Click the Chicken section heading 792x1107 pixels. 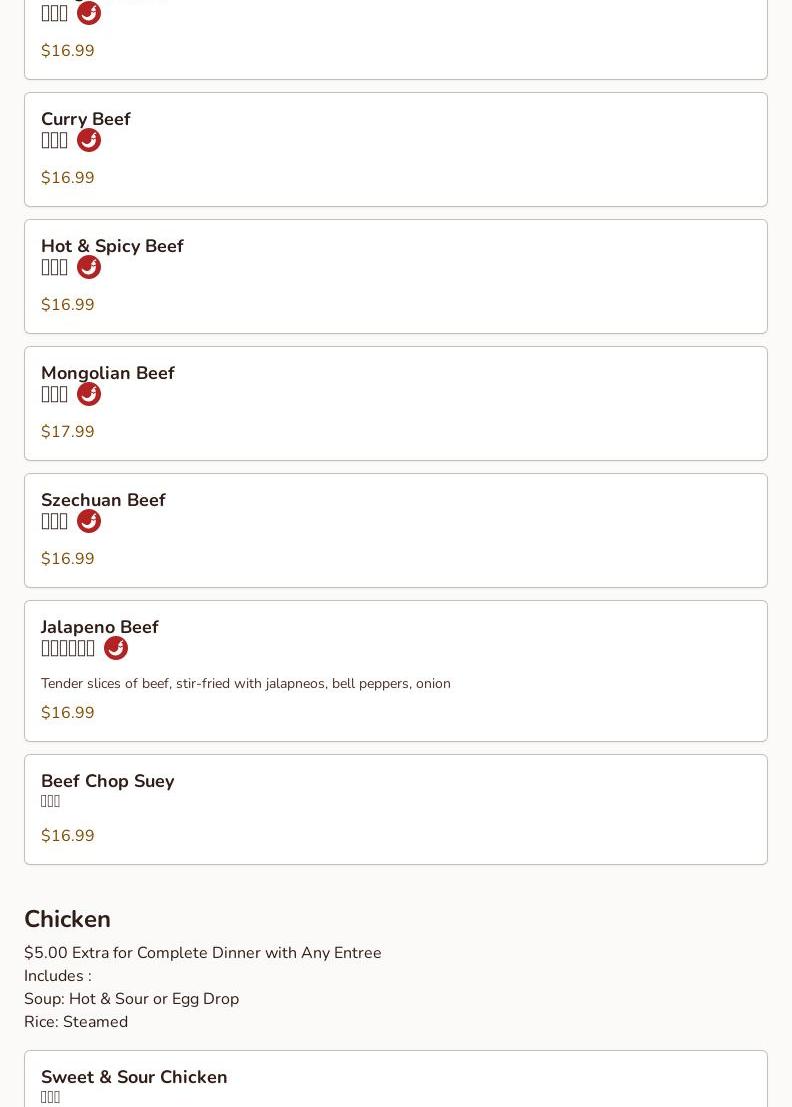pyautogui.click(x=68, y=919)
